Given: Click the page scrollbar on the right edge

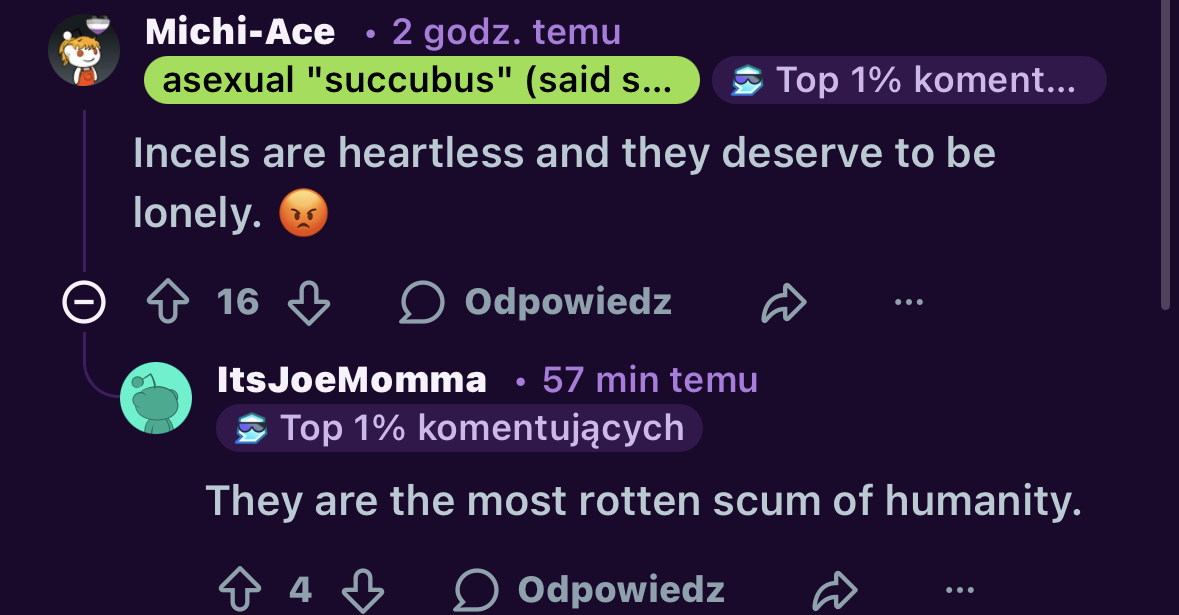Looking at the screenshot, I should [x=1166, y=150].
